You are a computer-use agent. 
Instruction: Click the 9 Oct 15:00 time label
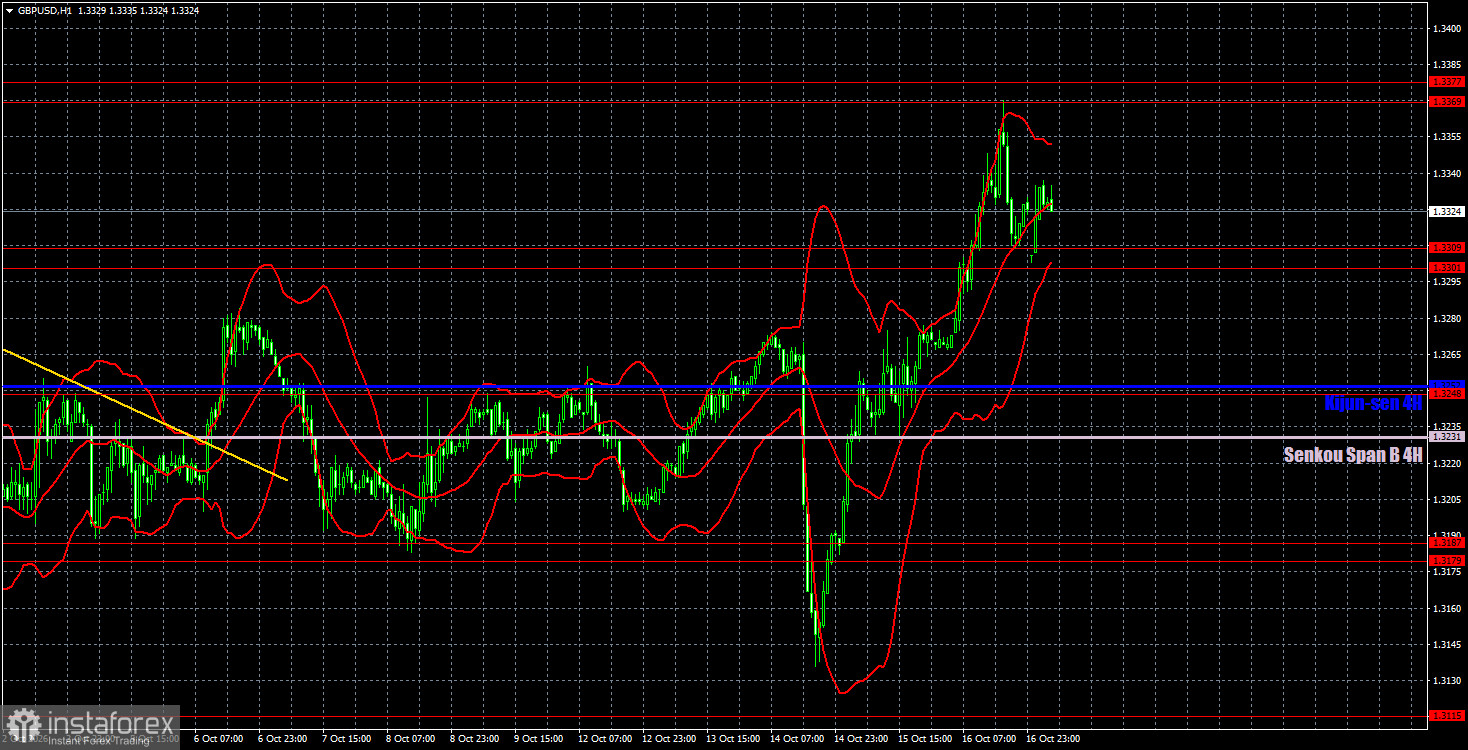point(538,739)
